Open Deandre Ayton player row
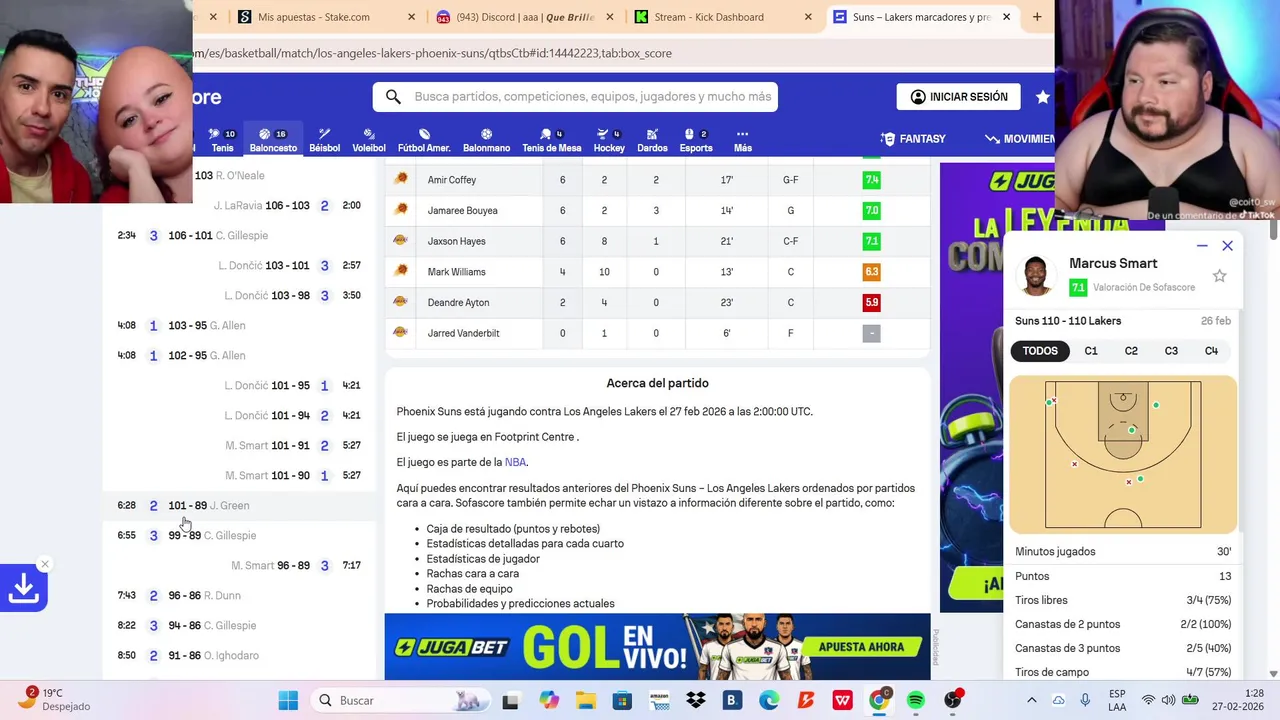The image size is (1280, 720). point(657,303)
